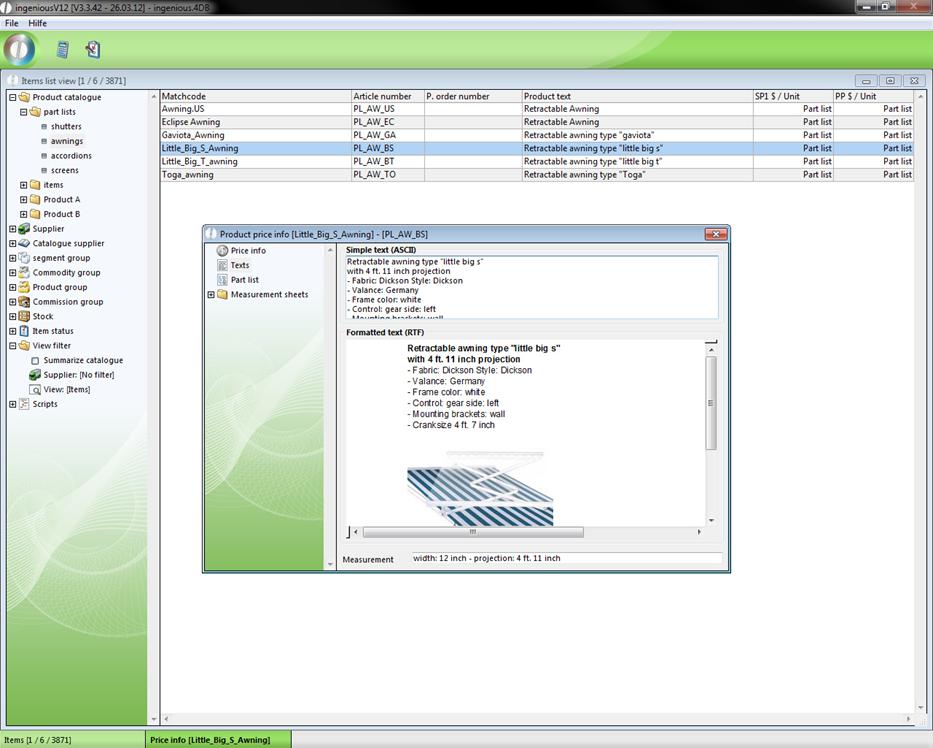
Task: Expand the Commodity group node
Action: pos(13,273)
